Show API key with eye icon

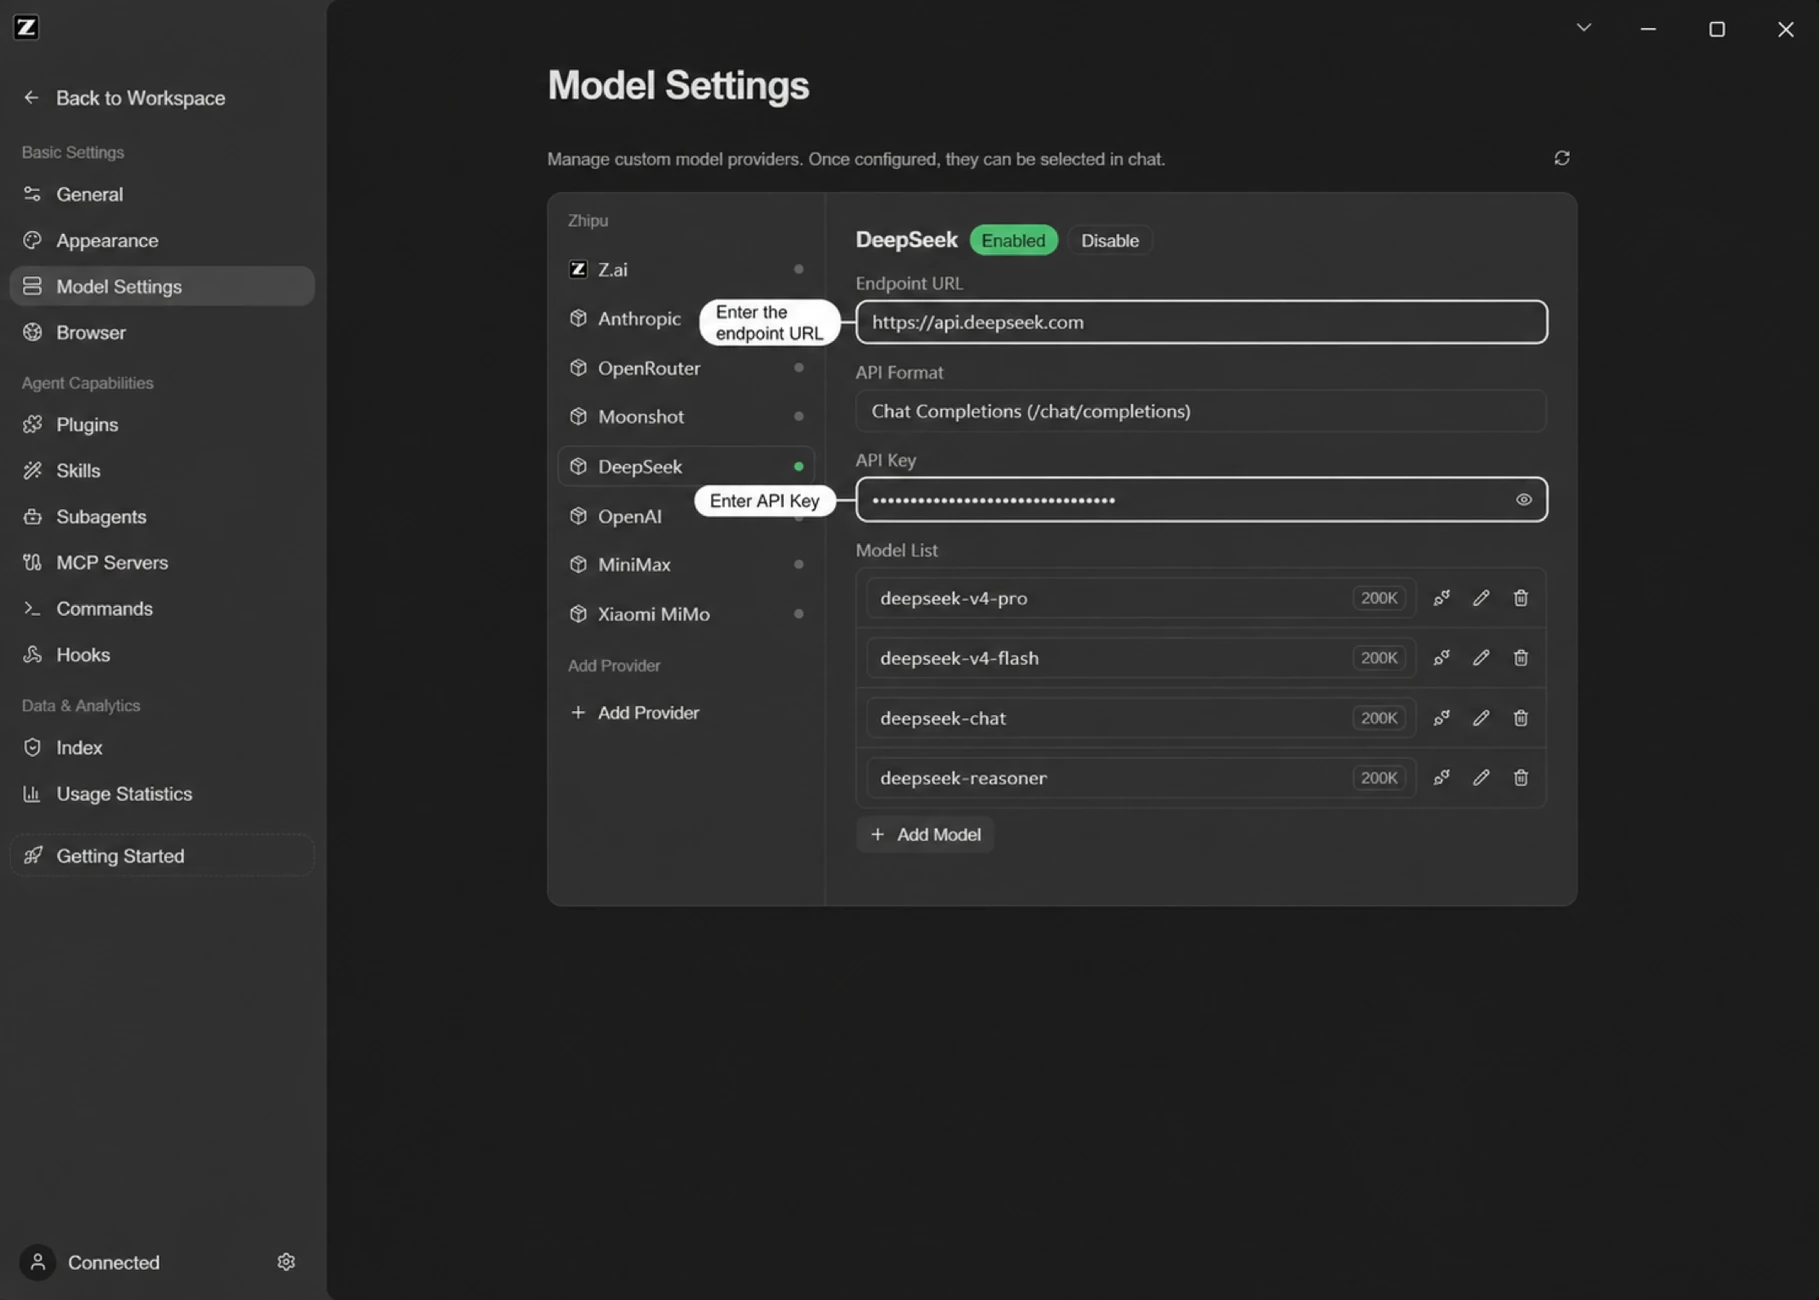coord(1523,500)
